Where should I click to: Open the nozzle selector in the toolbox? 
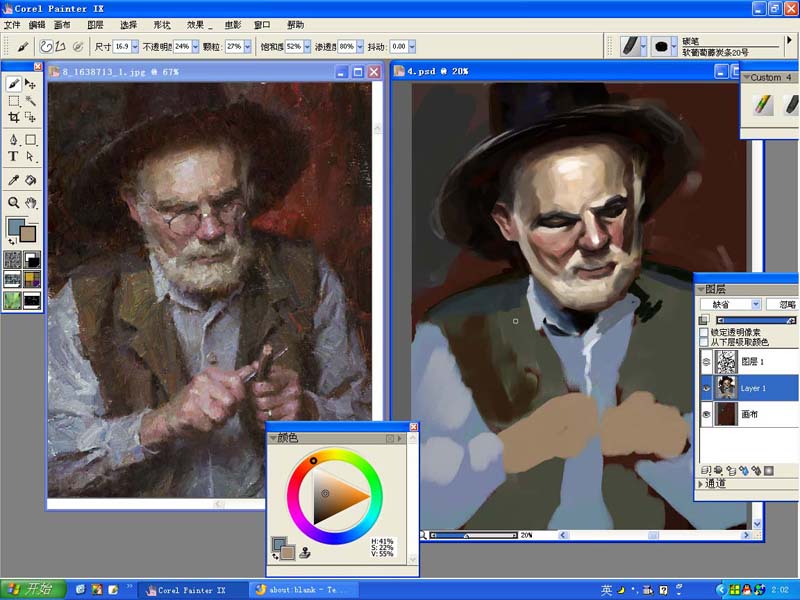click(x=32, y=300)
